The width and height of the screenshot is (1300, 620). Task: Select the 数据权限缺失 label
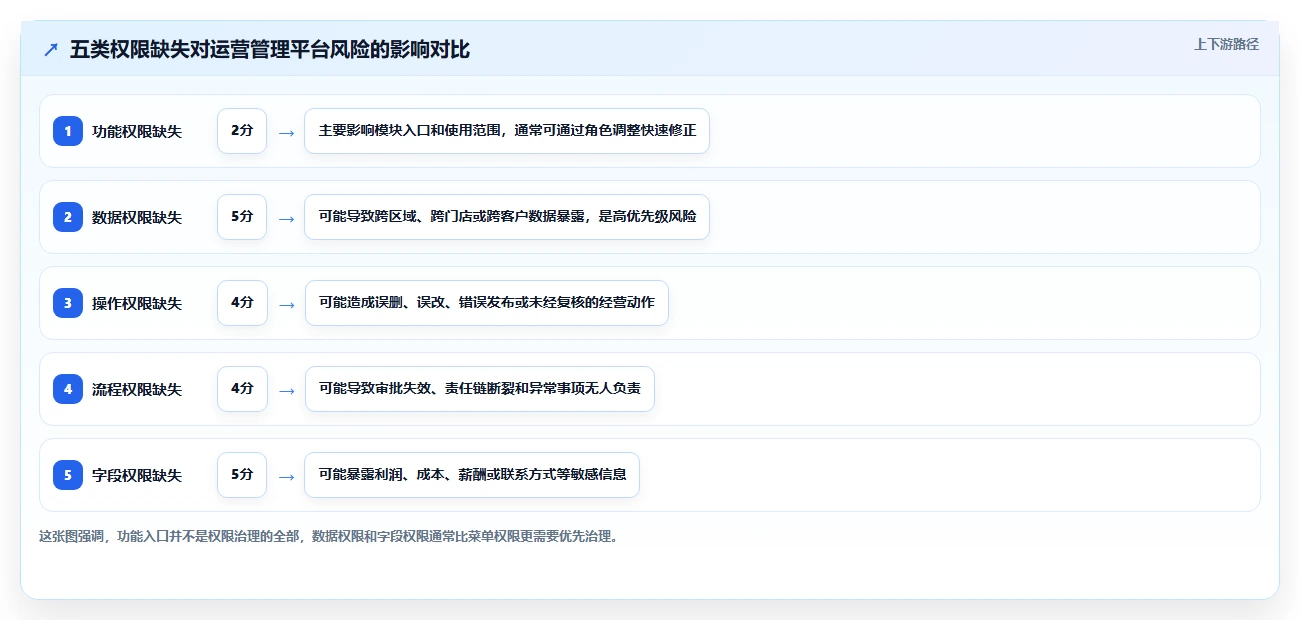[137, 217]
